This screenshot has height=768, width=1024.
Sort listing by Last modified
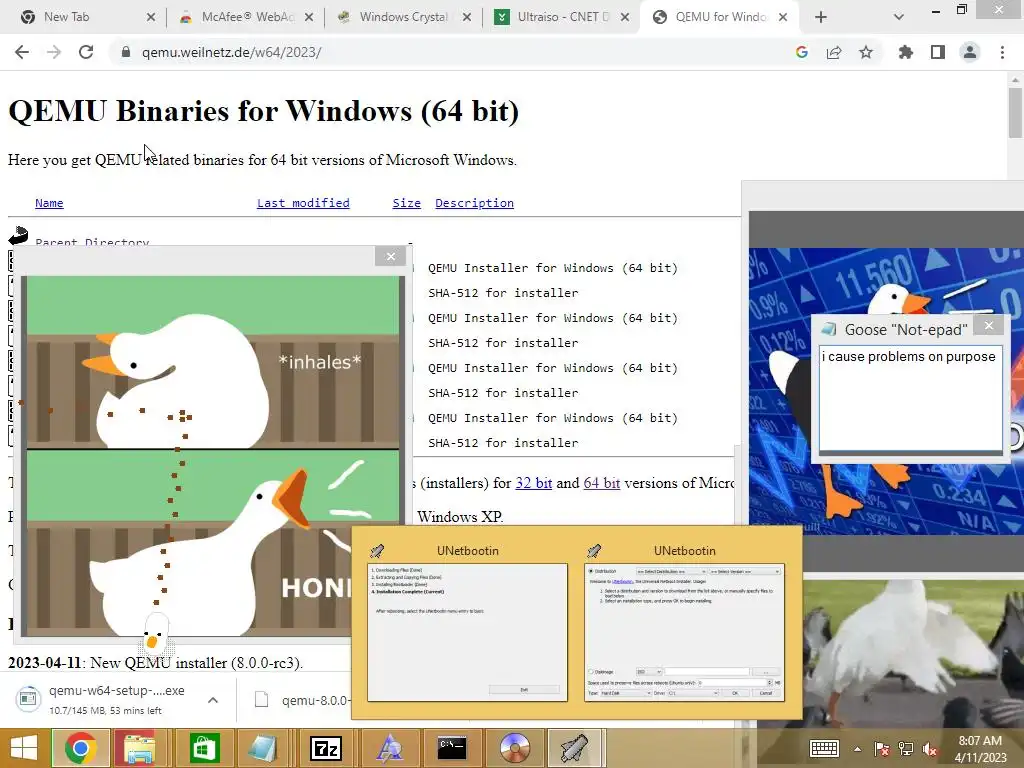[303, 203]
